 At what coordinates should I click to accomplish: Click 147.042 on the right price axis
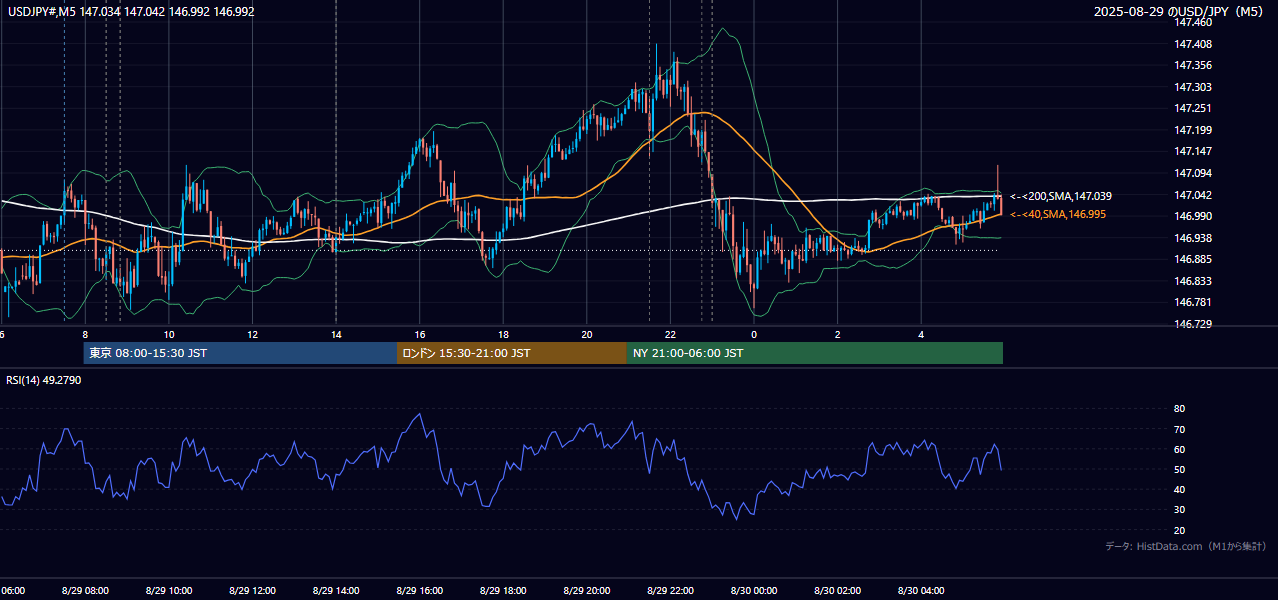click(1194, 195)
